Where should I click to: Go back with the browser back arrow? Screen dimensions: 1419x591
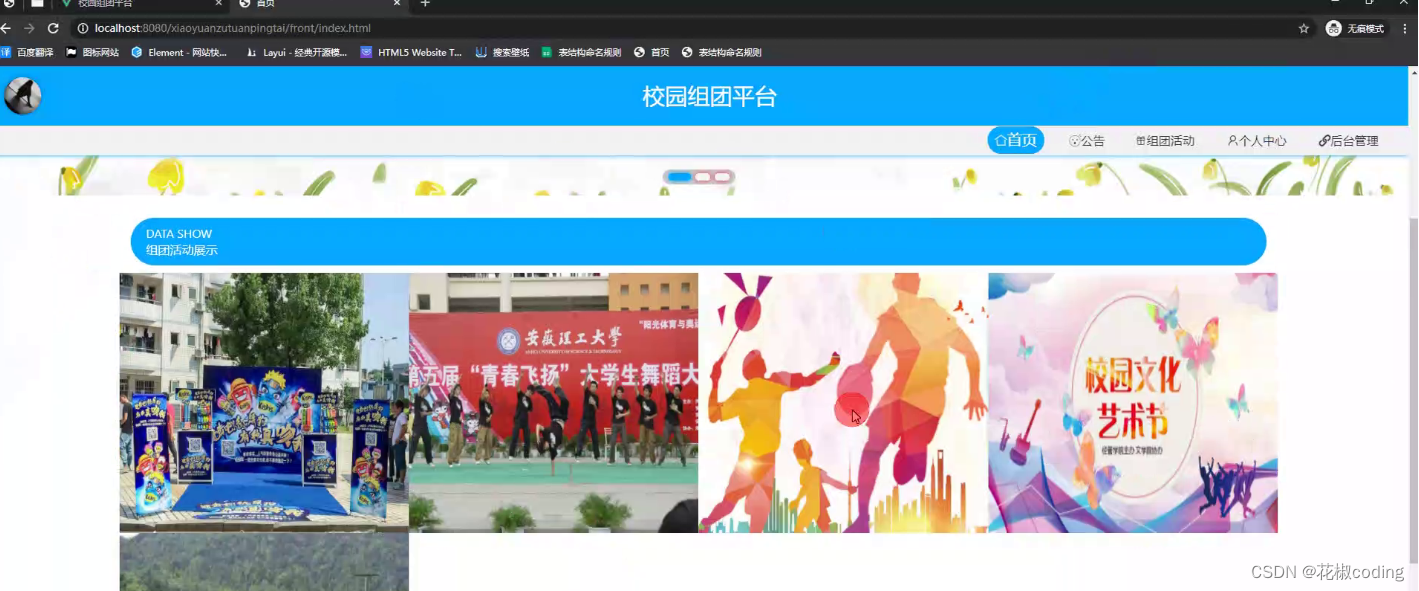(6, 28)
